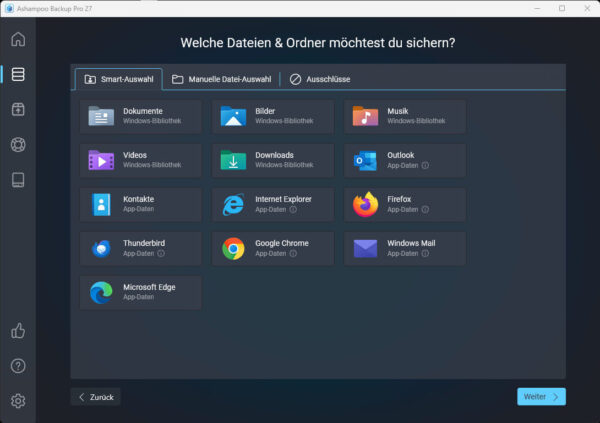This screenshot has width=600, height=423.
Task: Open the Home icon in sidebar
Action: point(18,39)
